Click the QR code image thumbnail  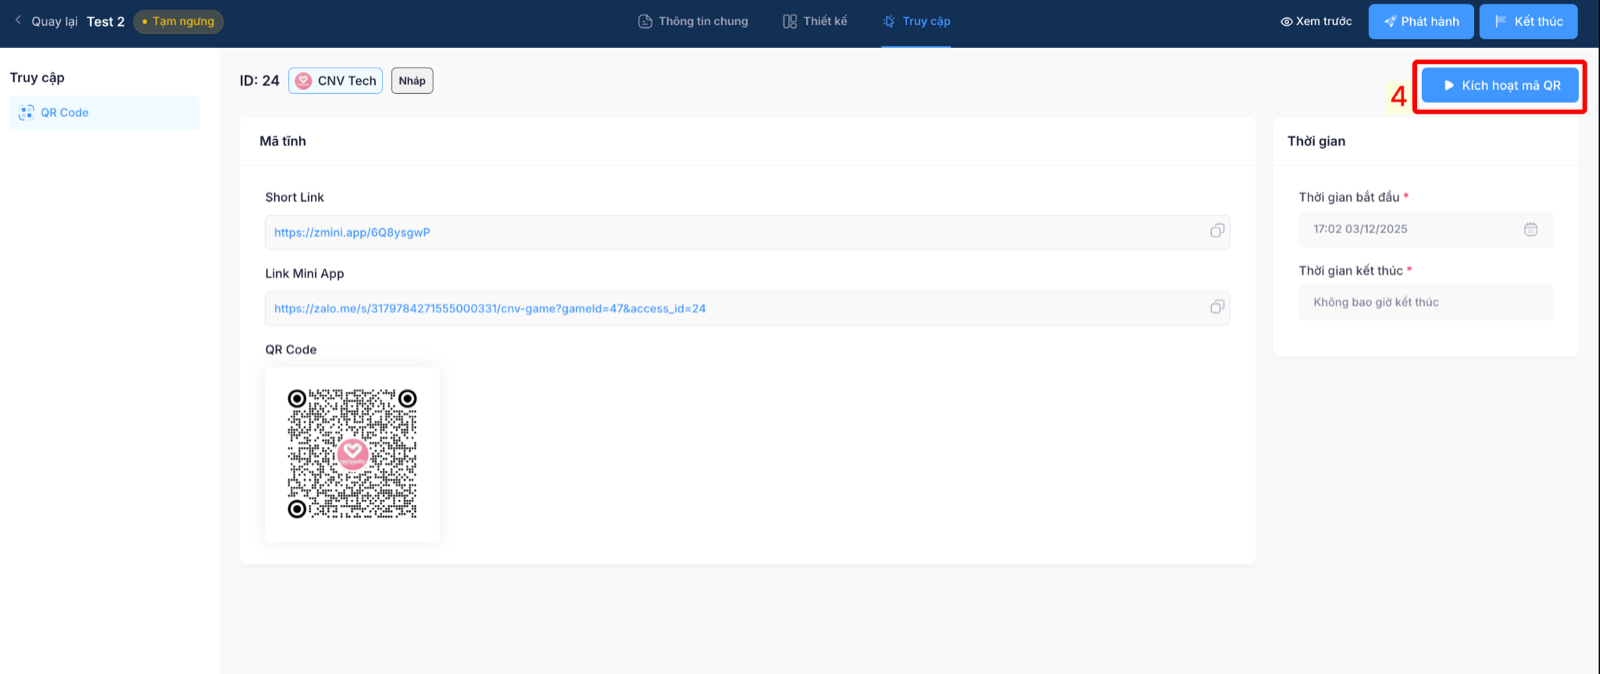point(352,454)
